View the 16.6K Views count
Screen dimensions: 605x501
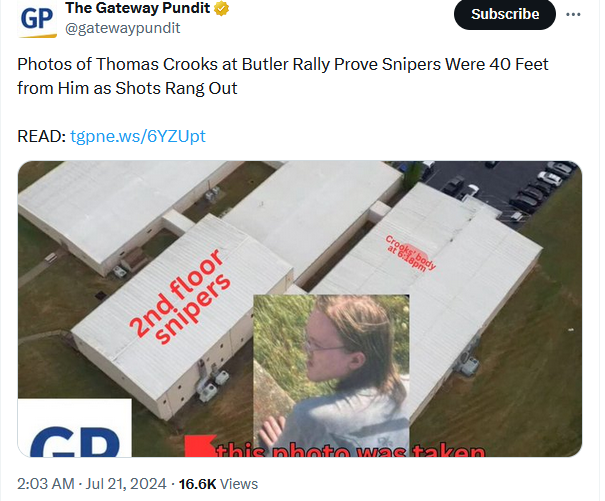tap(218, 484)
